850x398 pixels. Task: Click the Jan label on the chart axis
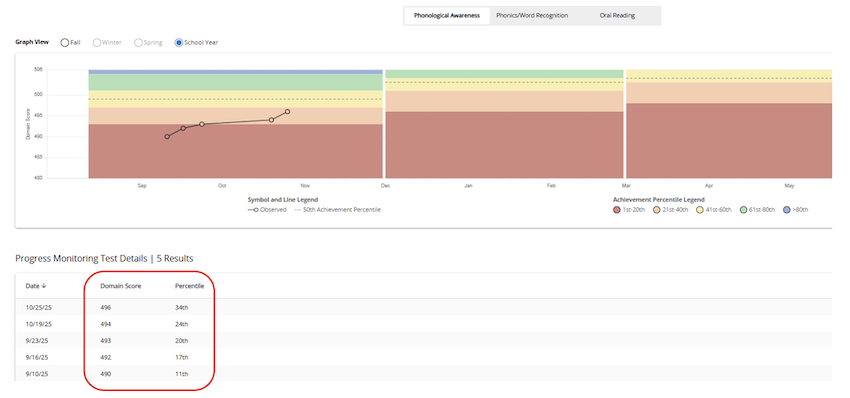pos(468,186)
